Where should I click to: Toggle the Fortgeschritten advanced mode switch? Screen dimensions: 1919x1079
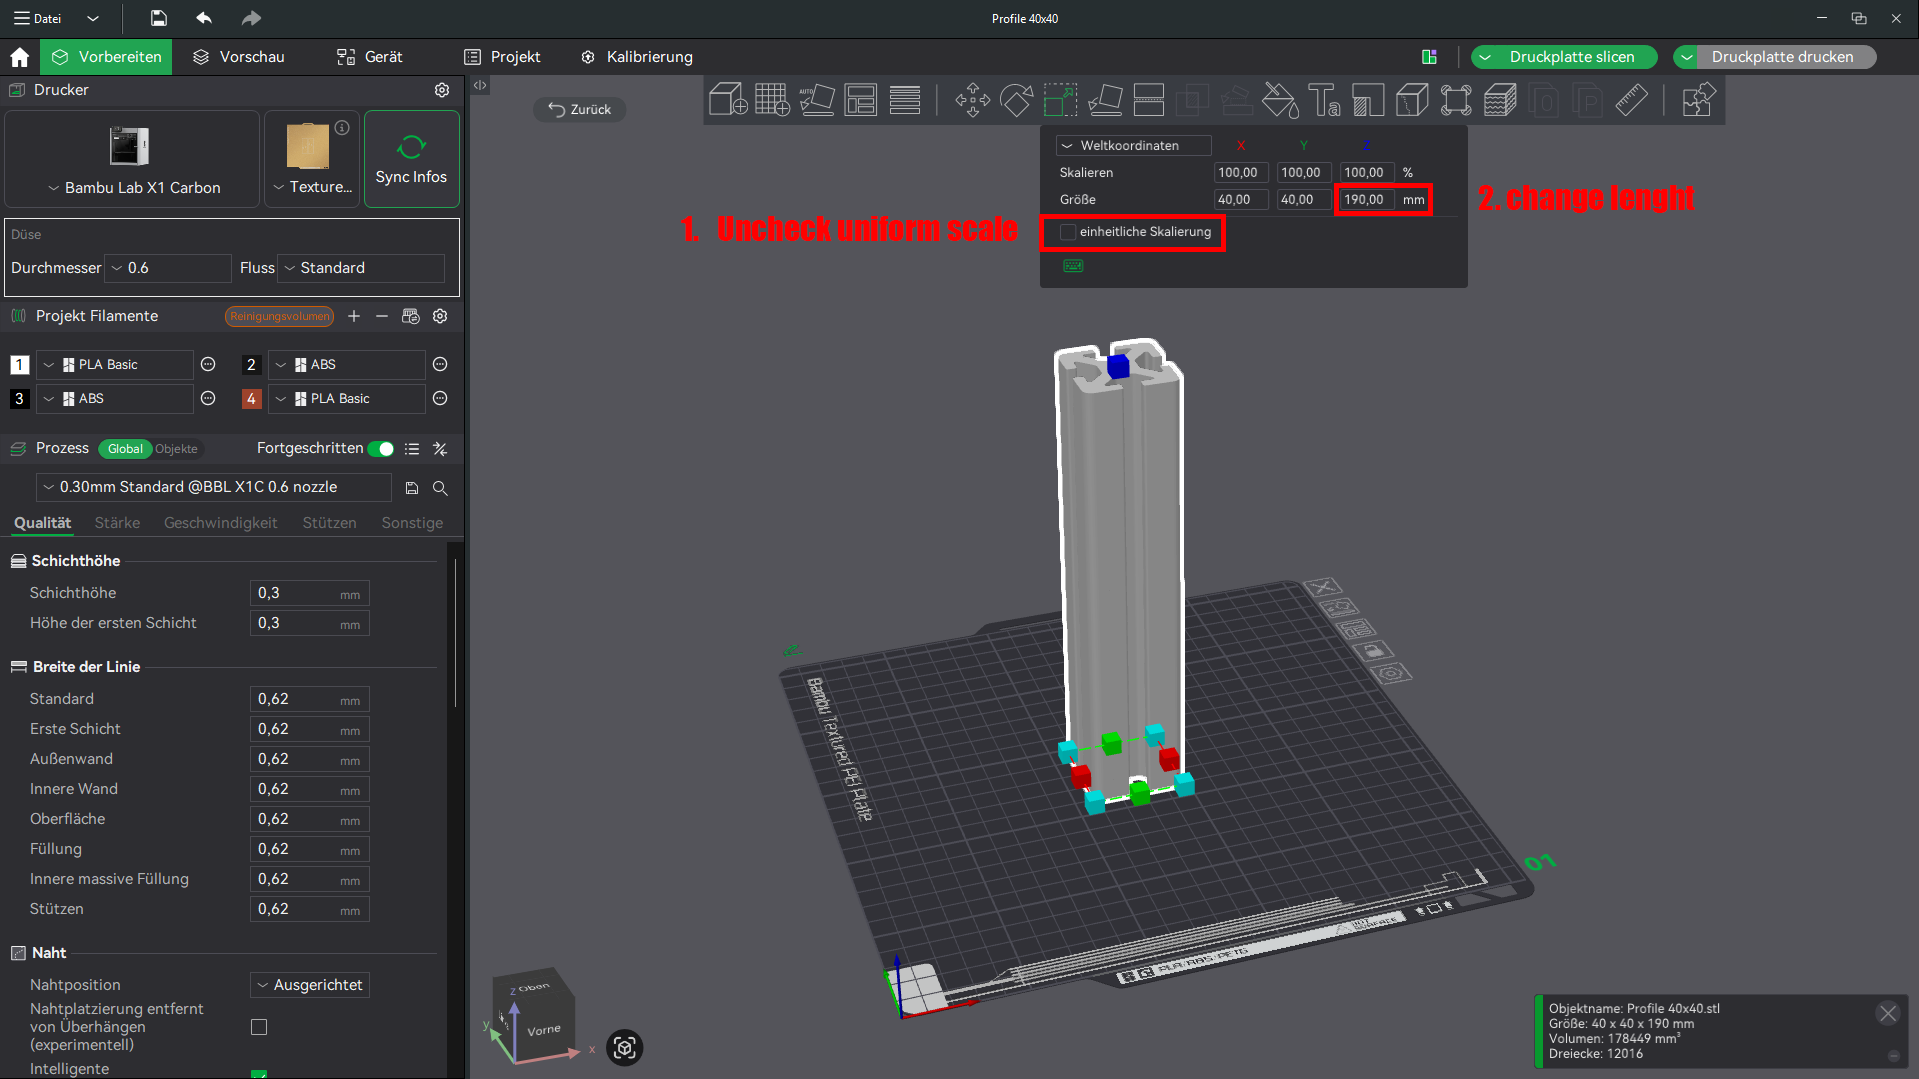pyautogui.click(x=381, y=449)
